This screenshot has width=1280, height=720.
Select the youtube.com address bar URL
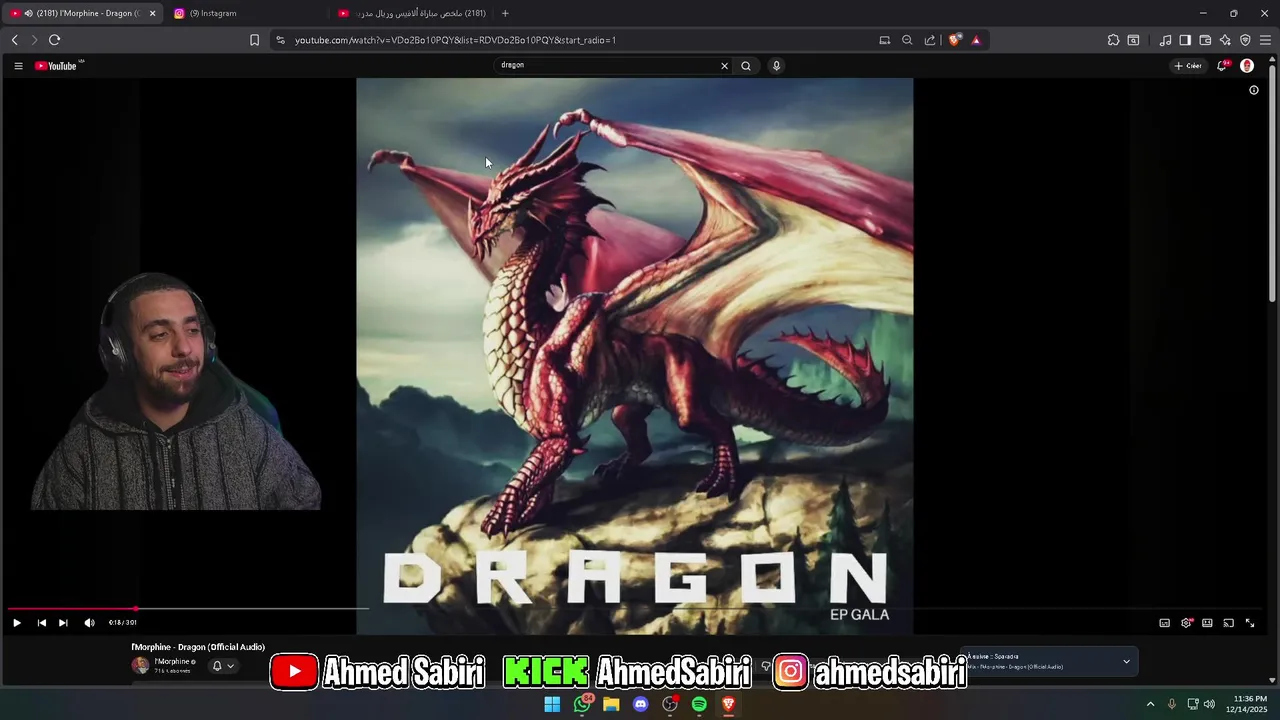tap(455, 40)
